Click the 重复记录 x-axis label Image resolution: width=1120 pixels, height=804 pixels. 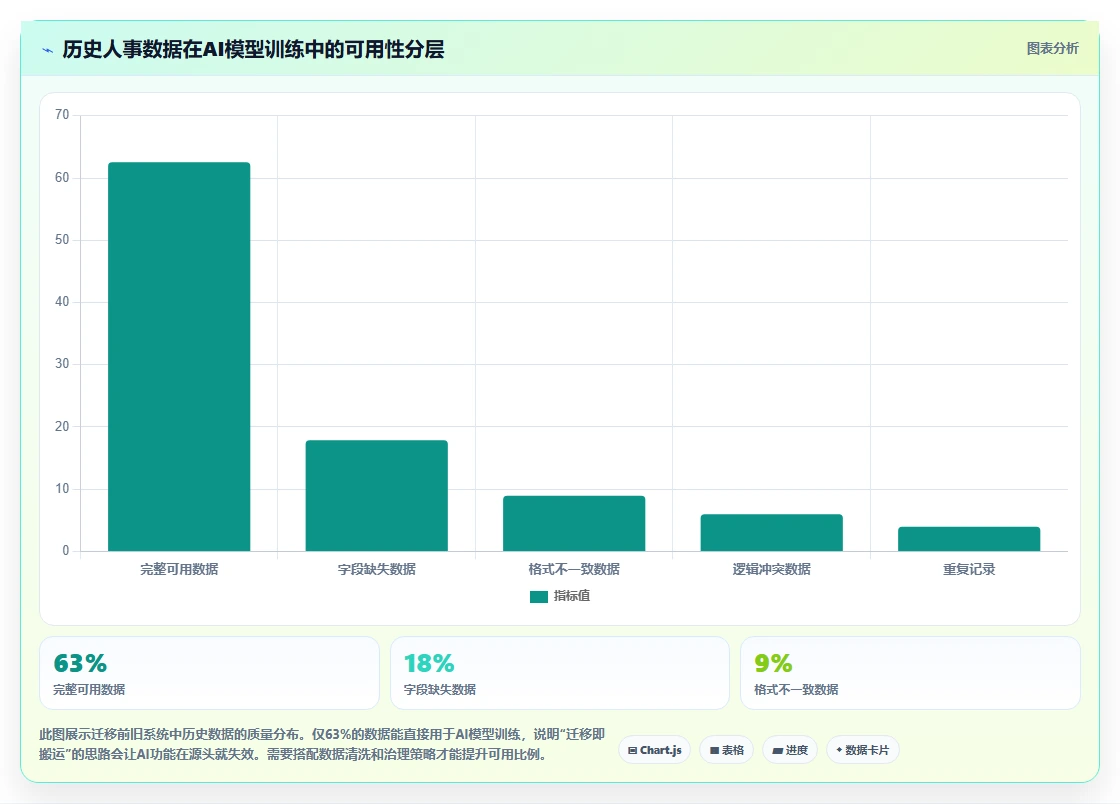click(969, 569)
